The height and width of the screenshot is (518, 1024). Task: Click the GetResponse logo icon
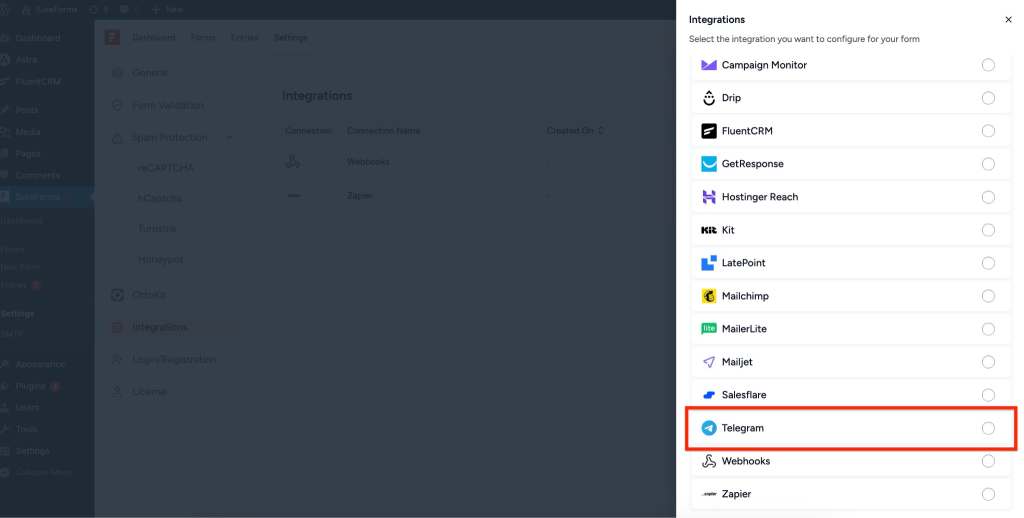709,164
